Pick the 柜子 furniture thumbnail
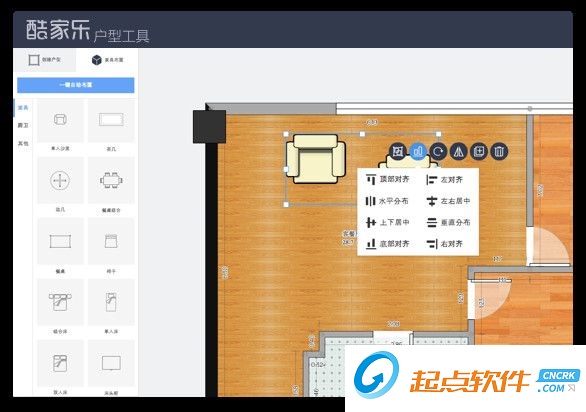The height and width of the screenshot is (412, 586). 111,241
